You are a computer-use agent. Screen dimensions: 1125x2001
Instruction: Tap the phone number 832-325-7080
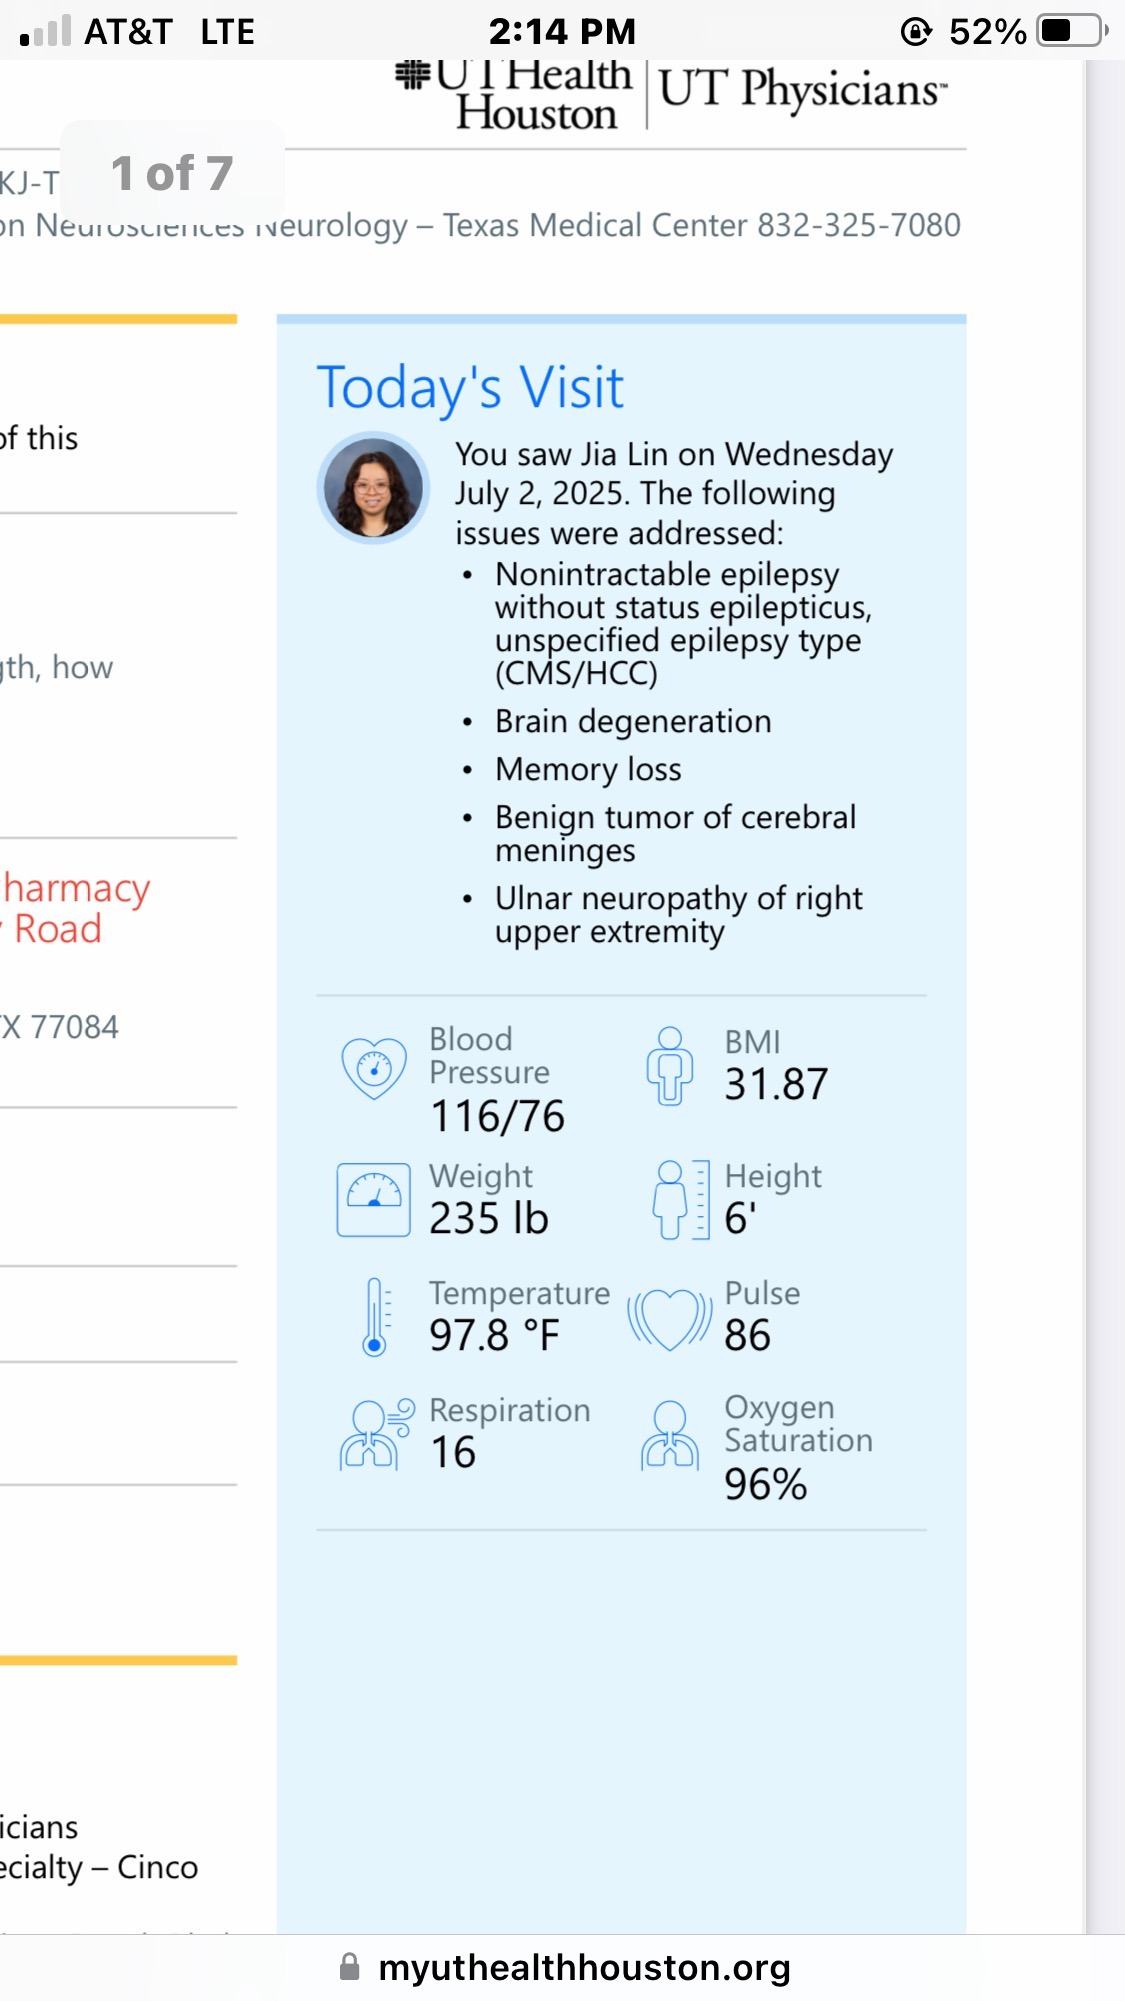(x=858, y=225)
